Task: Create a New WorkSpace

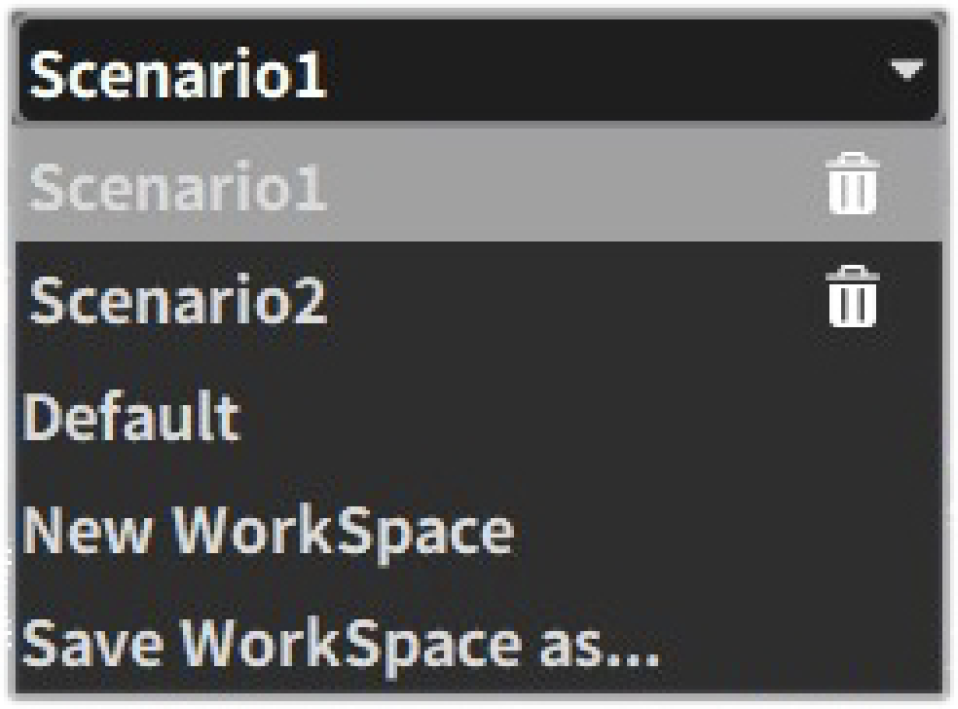Action: pos(267,531)
